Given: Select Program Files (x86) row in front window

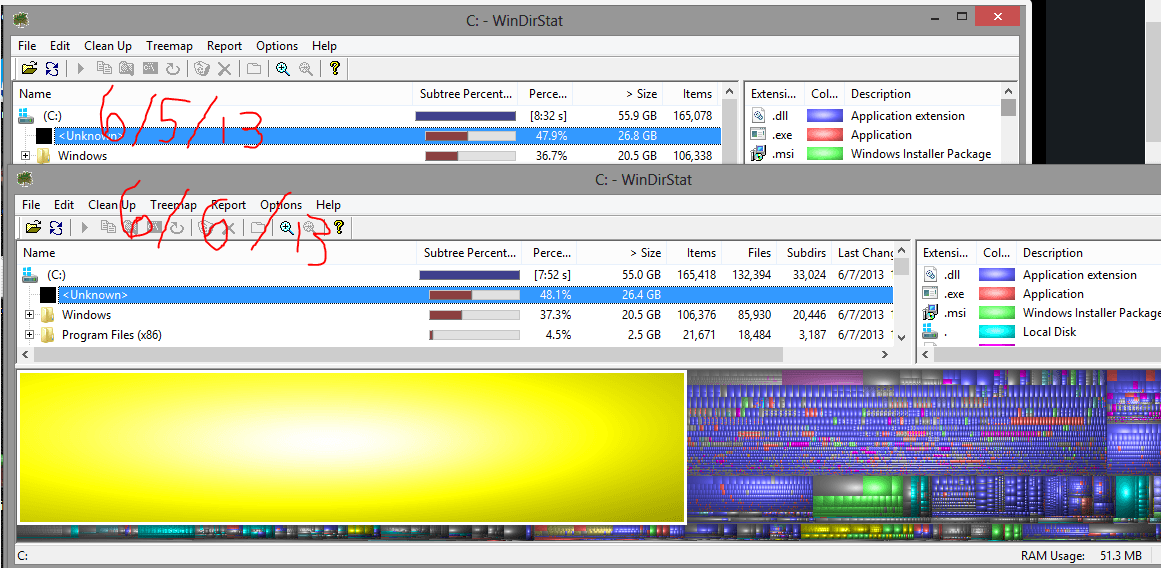Looking at the screenshot, I should (x=455, y=335).
